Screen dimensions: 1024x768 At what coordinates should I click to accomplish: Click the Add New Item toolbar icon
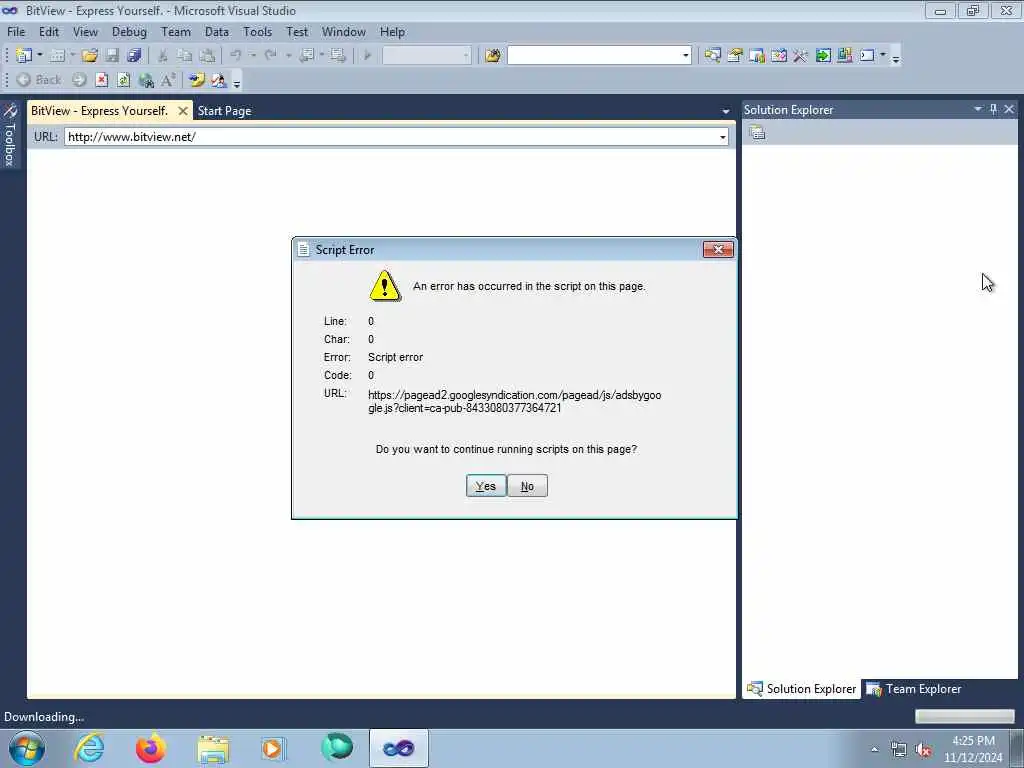[x=57, y=56]
